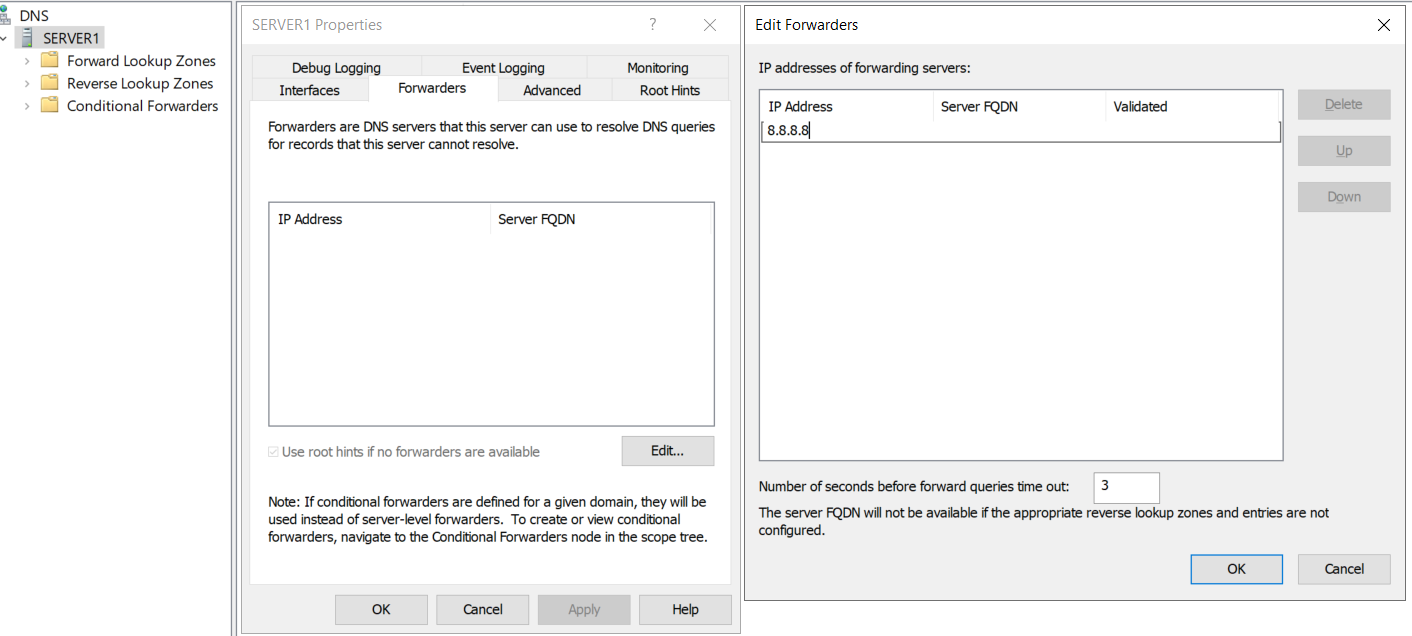Toggle Use root hints checkbox
This screenshot has width=1412, height=636.
(274, 452)
